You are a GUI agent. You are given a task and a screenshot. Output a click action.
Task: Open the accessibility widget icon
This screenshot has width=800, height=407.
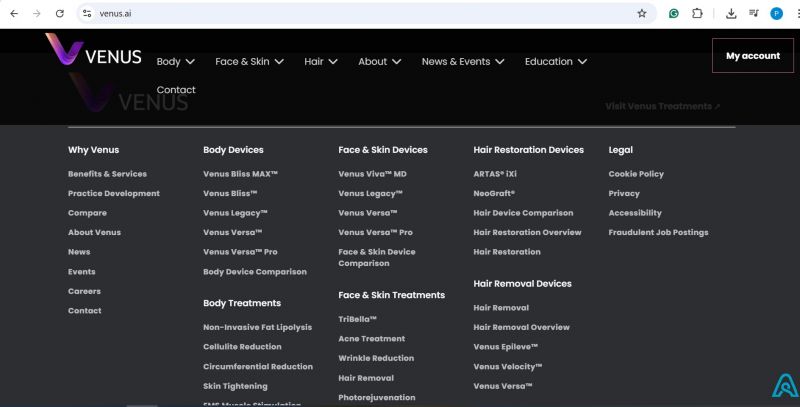[x=786, y=386]
